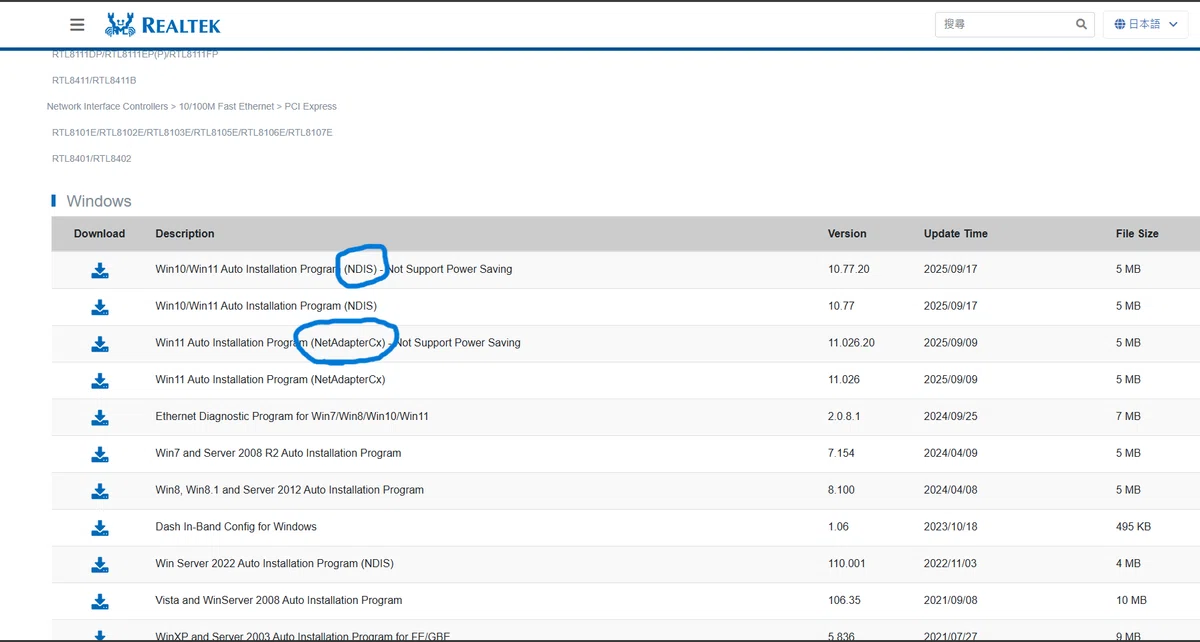Click version 8.100 cell
1200x642 pixels.
(x=841, y=490)
